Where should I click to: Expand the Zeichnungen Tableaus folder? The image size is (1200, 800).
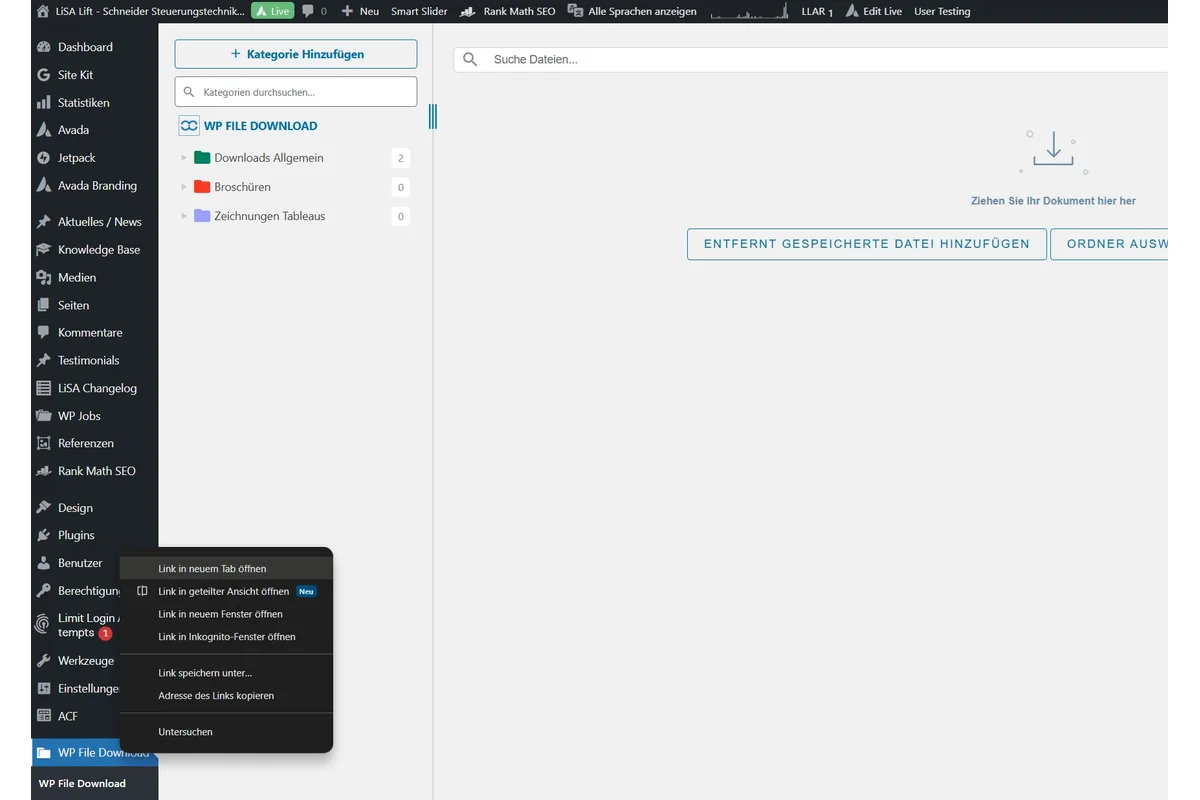(x=184, y=216)
